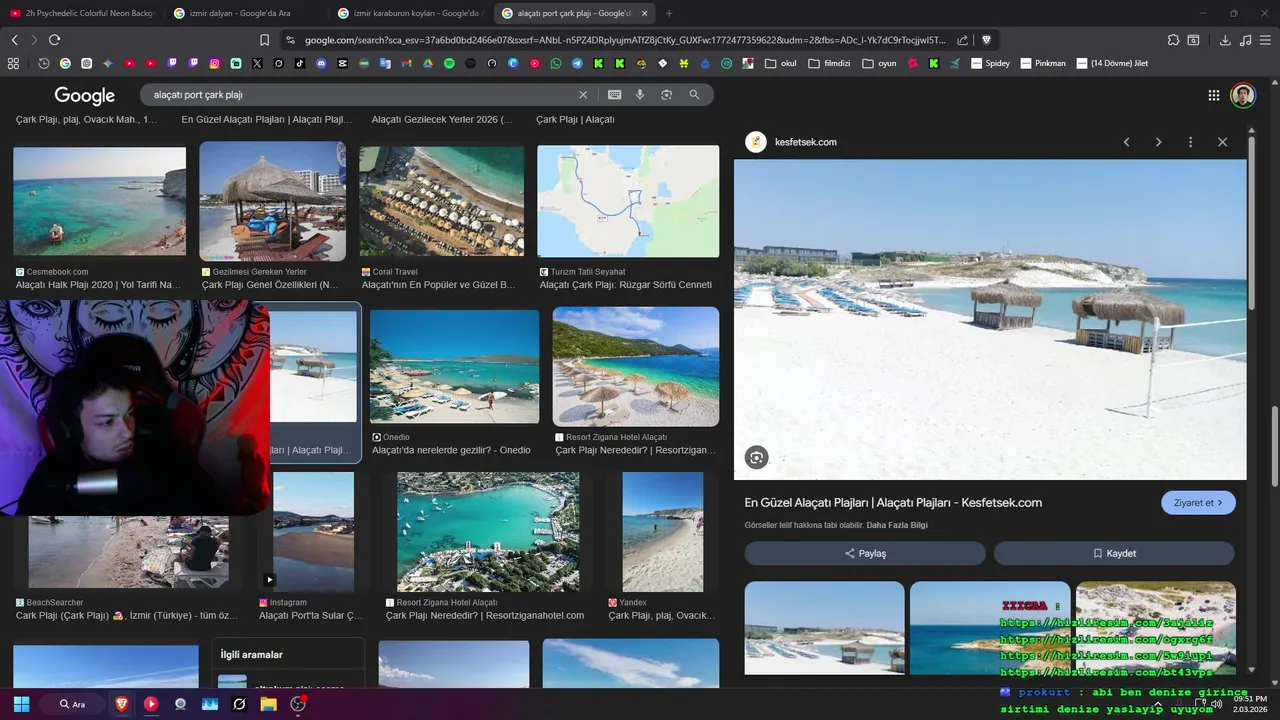Click the Kaydet save button
Screen dimensions: 1280x720
tap(1114, 553)
